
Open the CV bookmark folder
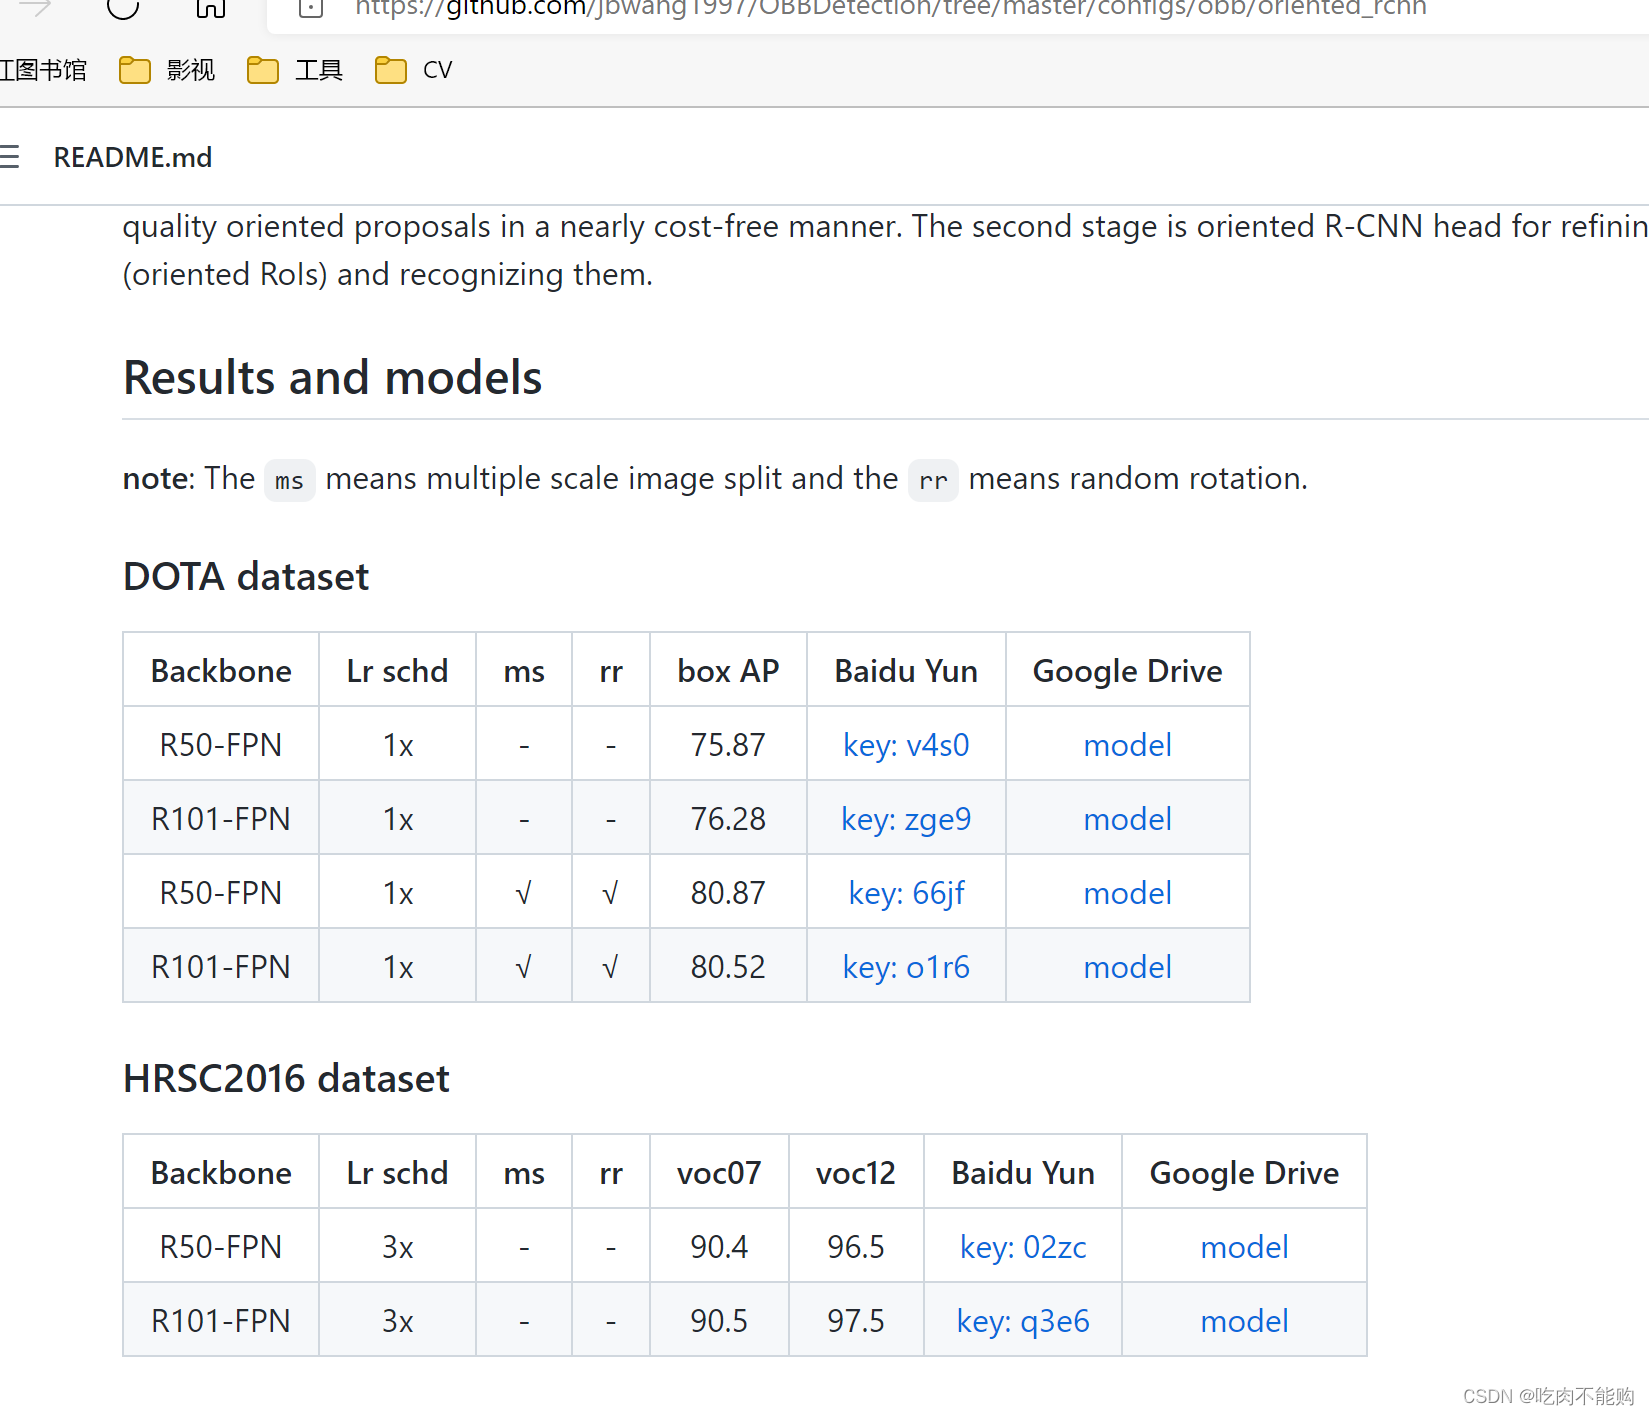pyautogui.click(x=414, y=70)
